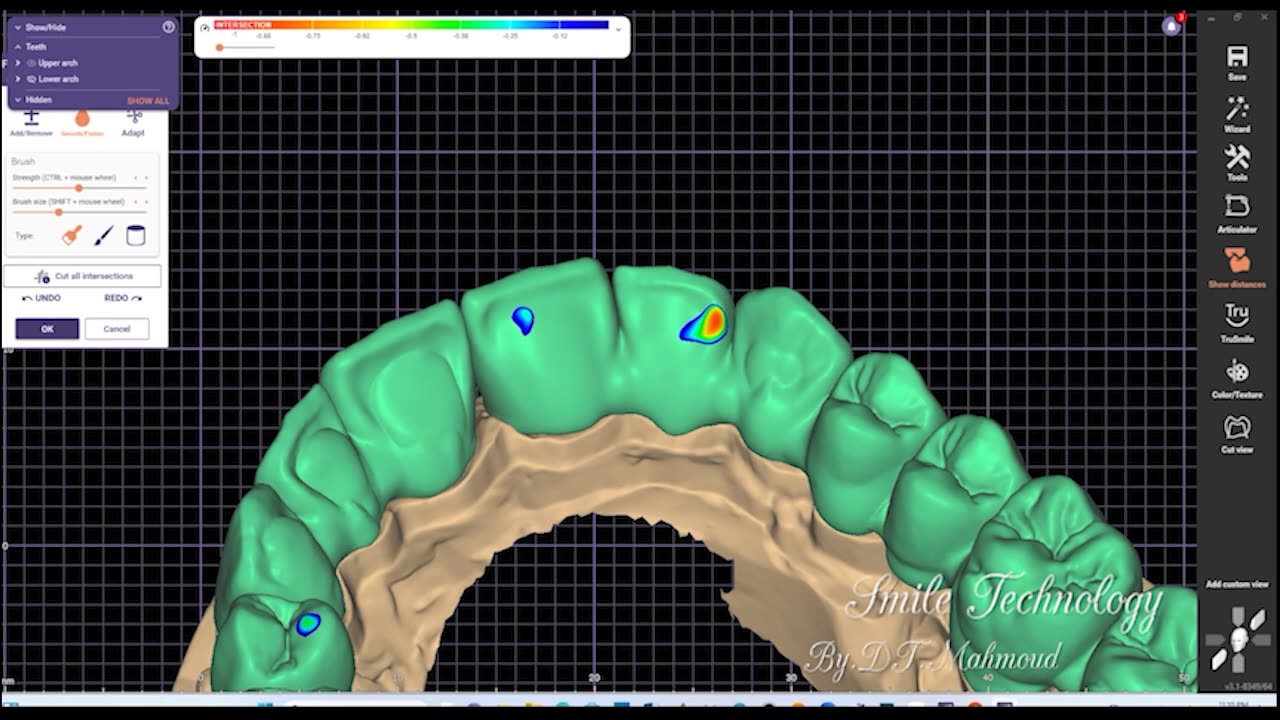This screenshot has width=1280, height=720.
Task: Open the Color/Texture settings
Action: 1237,378
